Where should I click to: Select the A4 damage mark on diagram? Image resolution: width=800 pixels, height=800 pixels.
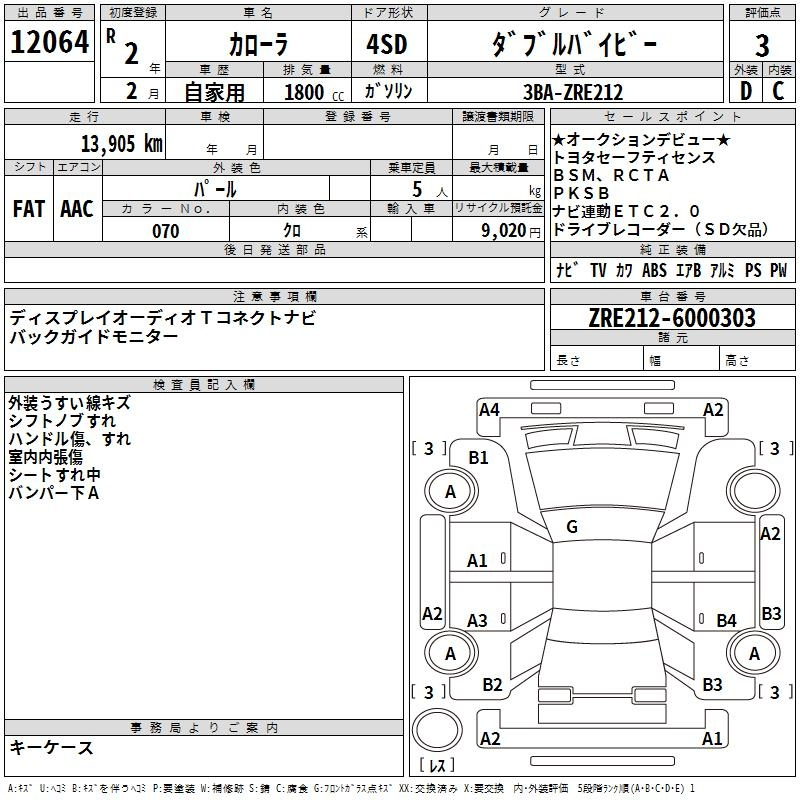(x=489, y=409)
